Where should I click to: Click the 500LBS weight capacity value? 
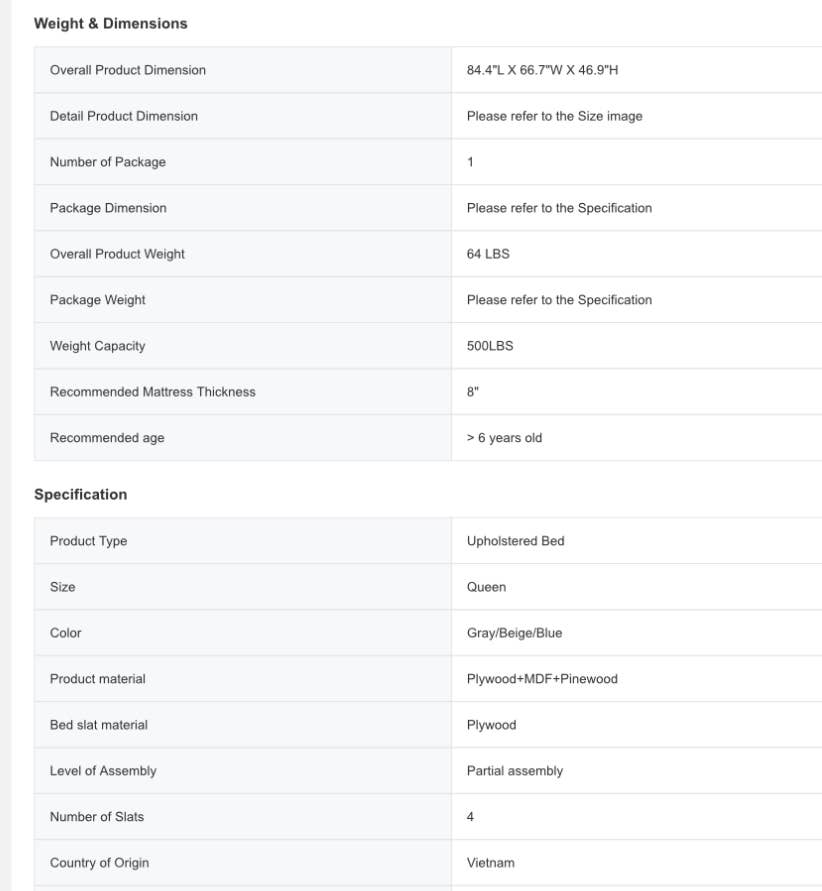(490, 346)
